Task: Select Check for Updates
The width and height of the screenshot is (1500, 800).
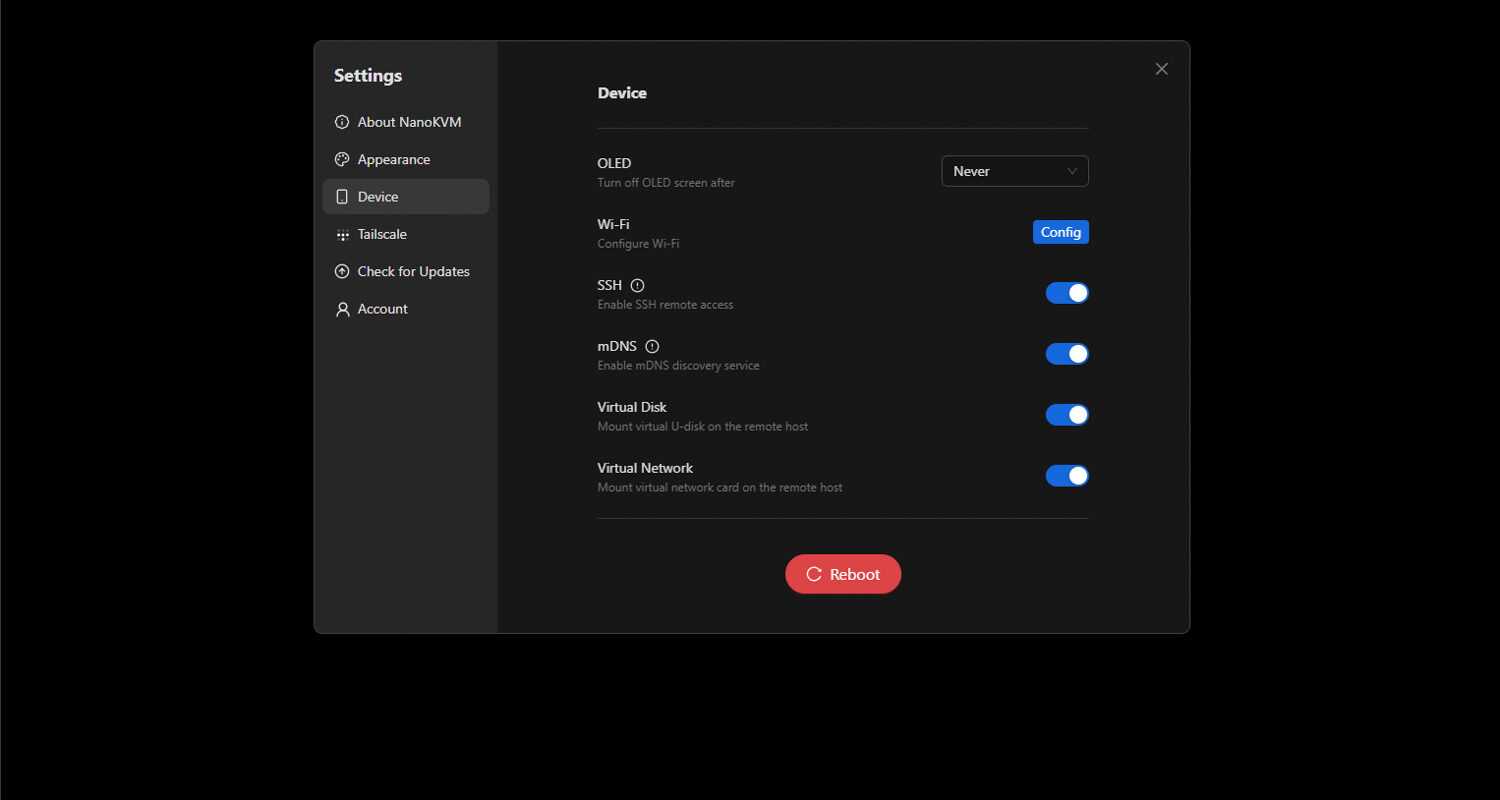Action: point(406,272)
